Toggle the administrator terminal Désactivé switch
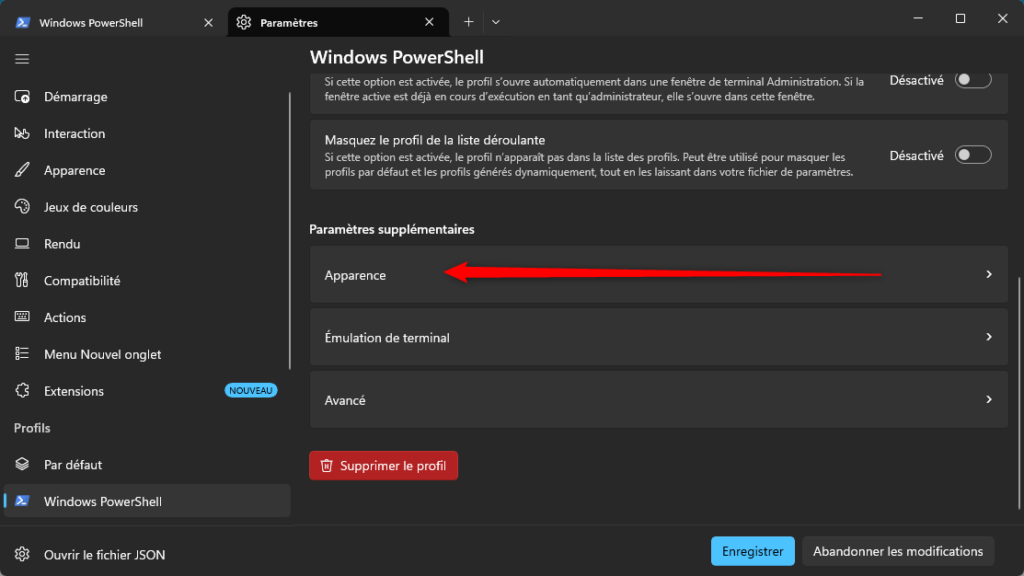 [973, 80]
